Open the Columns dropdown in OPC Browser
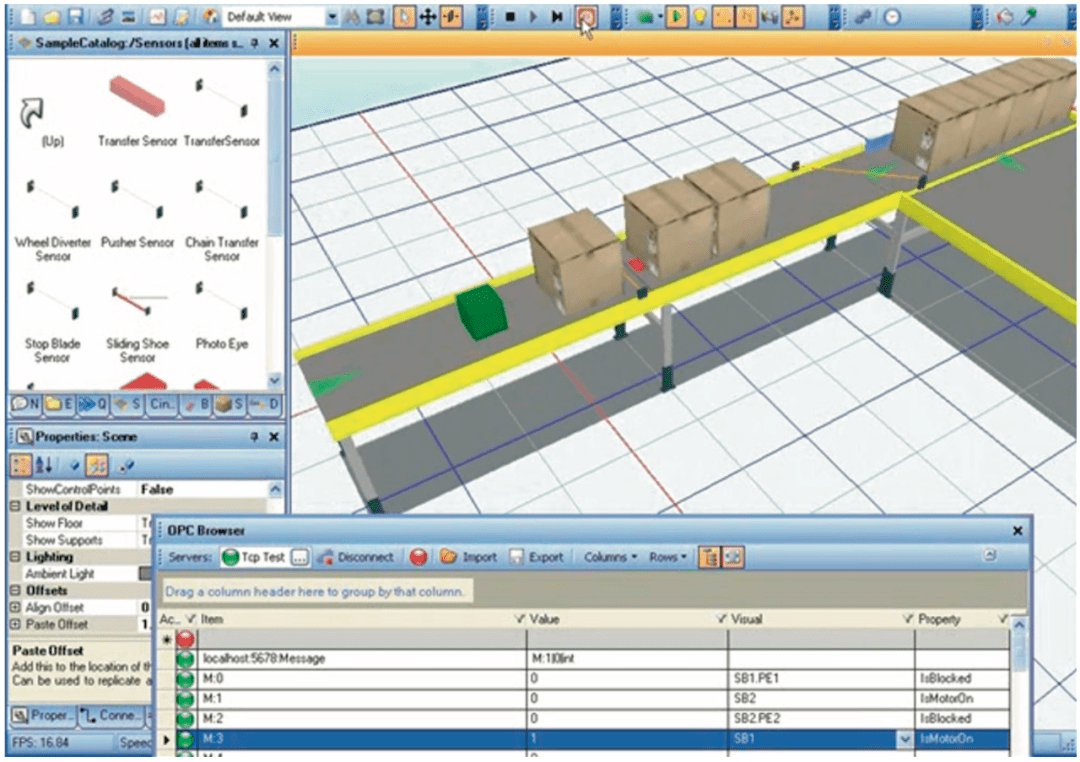This screenshot has height=762, width=1080. coord(610,557)
